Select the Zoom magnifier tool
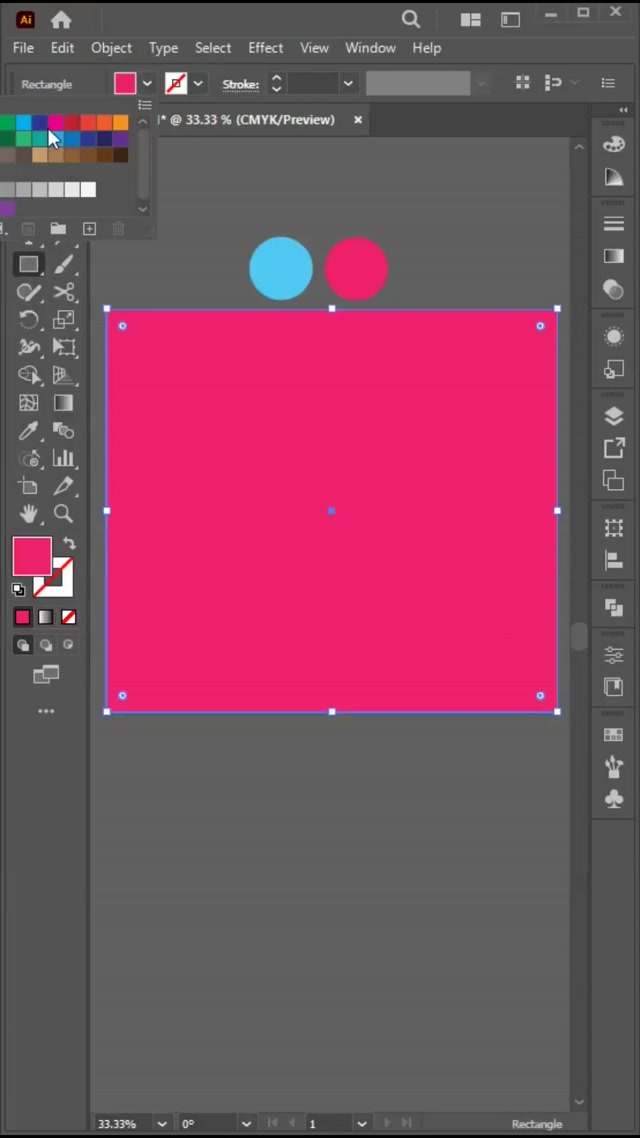 click(64, 514)
